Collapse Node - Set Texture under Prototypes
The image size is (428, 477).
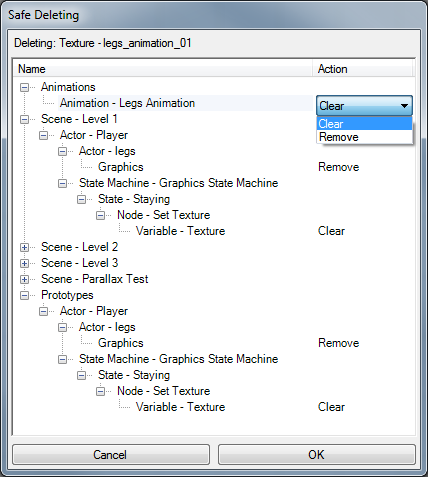click(101, 392)
